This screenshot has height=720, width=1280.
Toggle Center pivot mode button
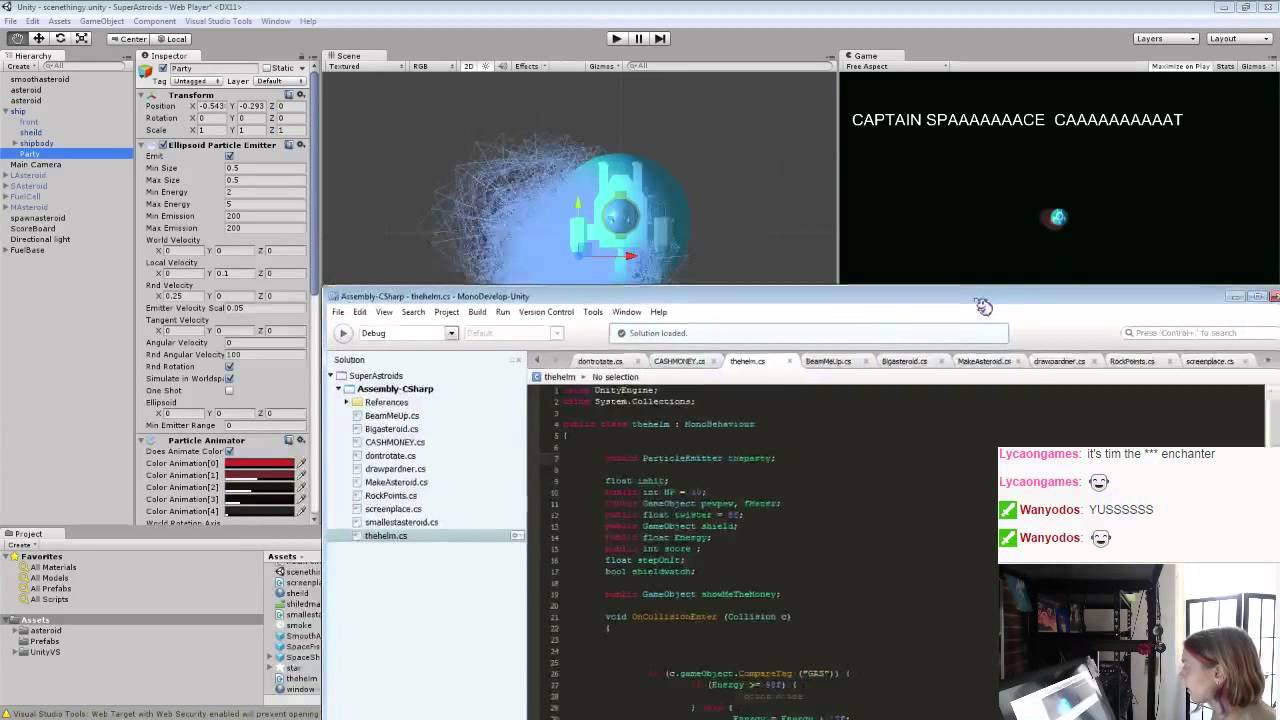click(128, 39)
